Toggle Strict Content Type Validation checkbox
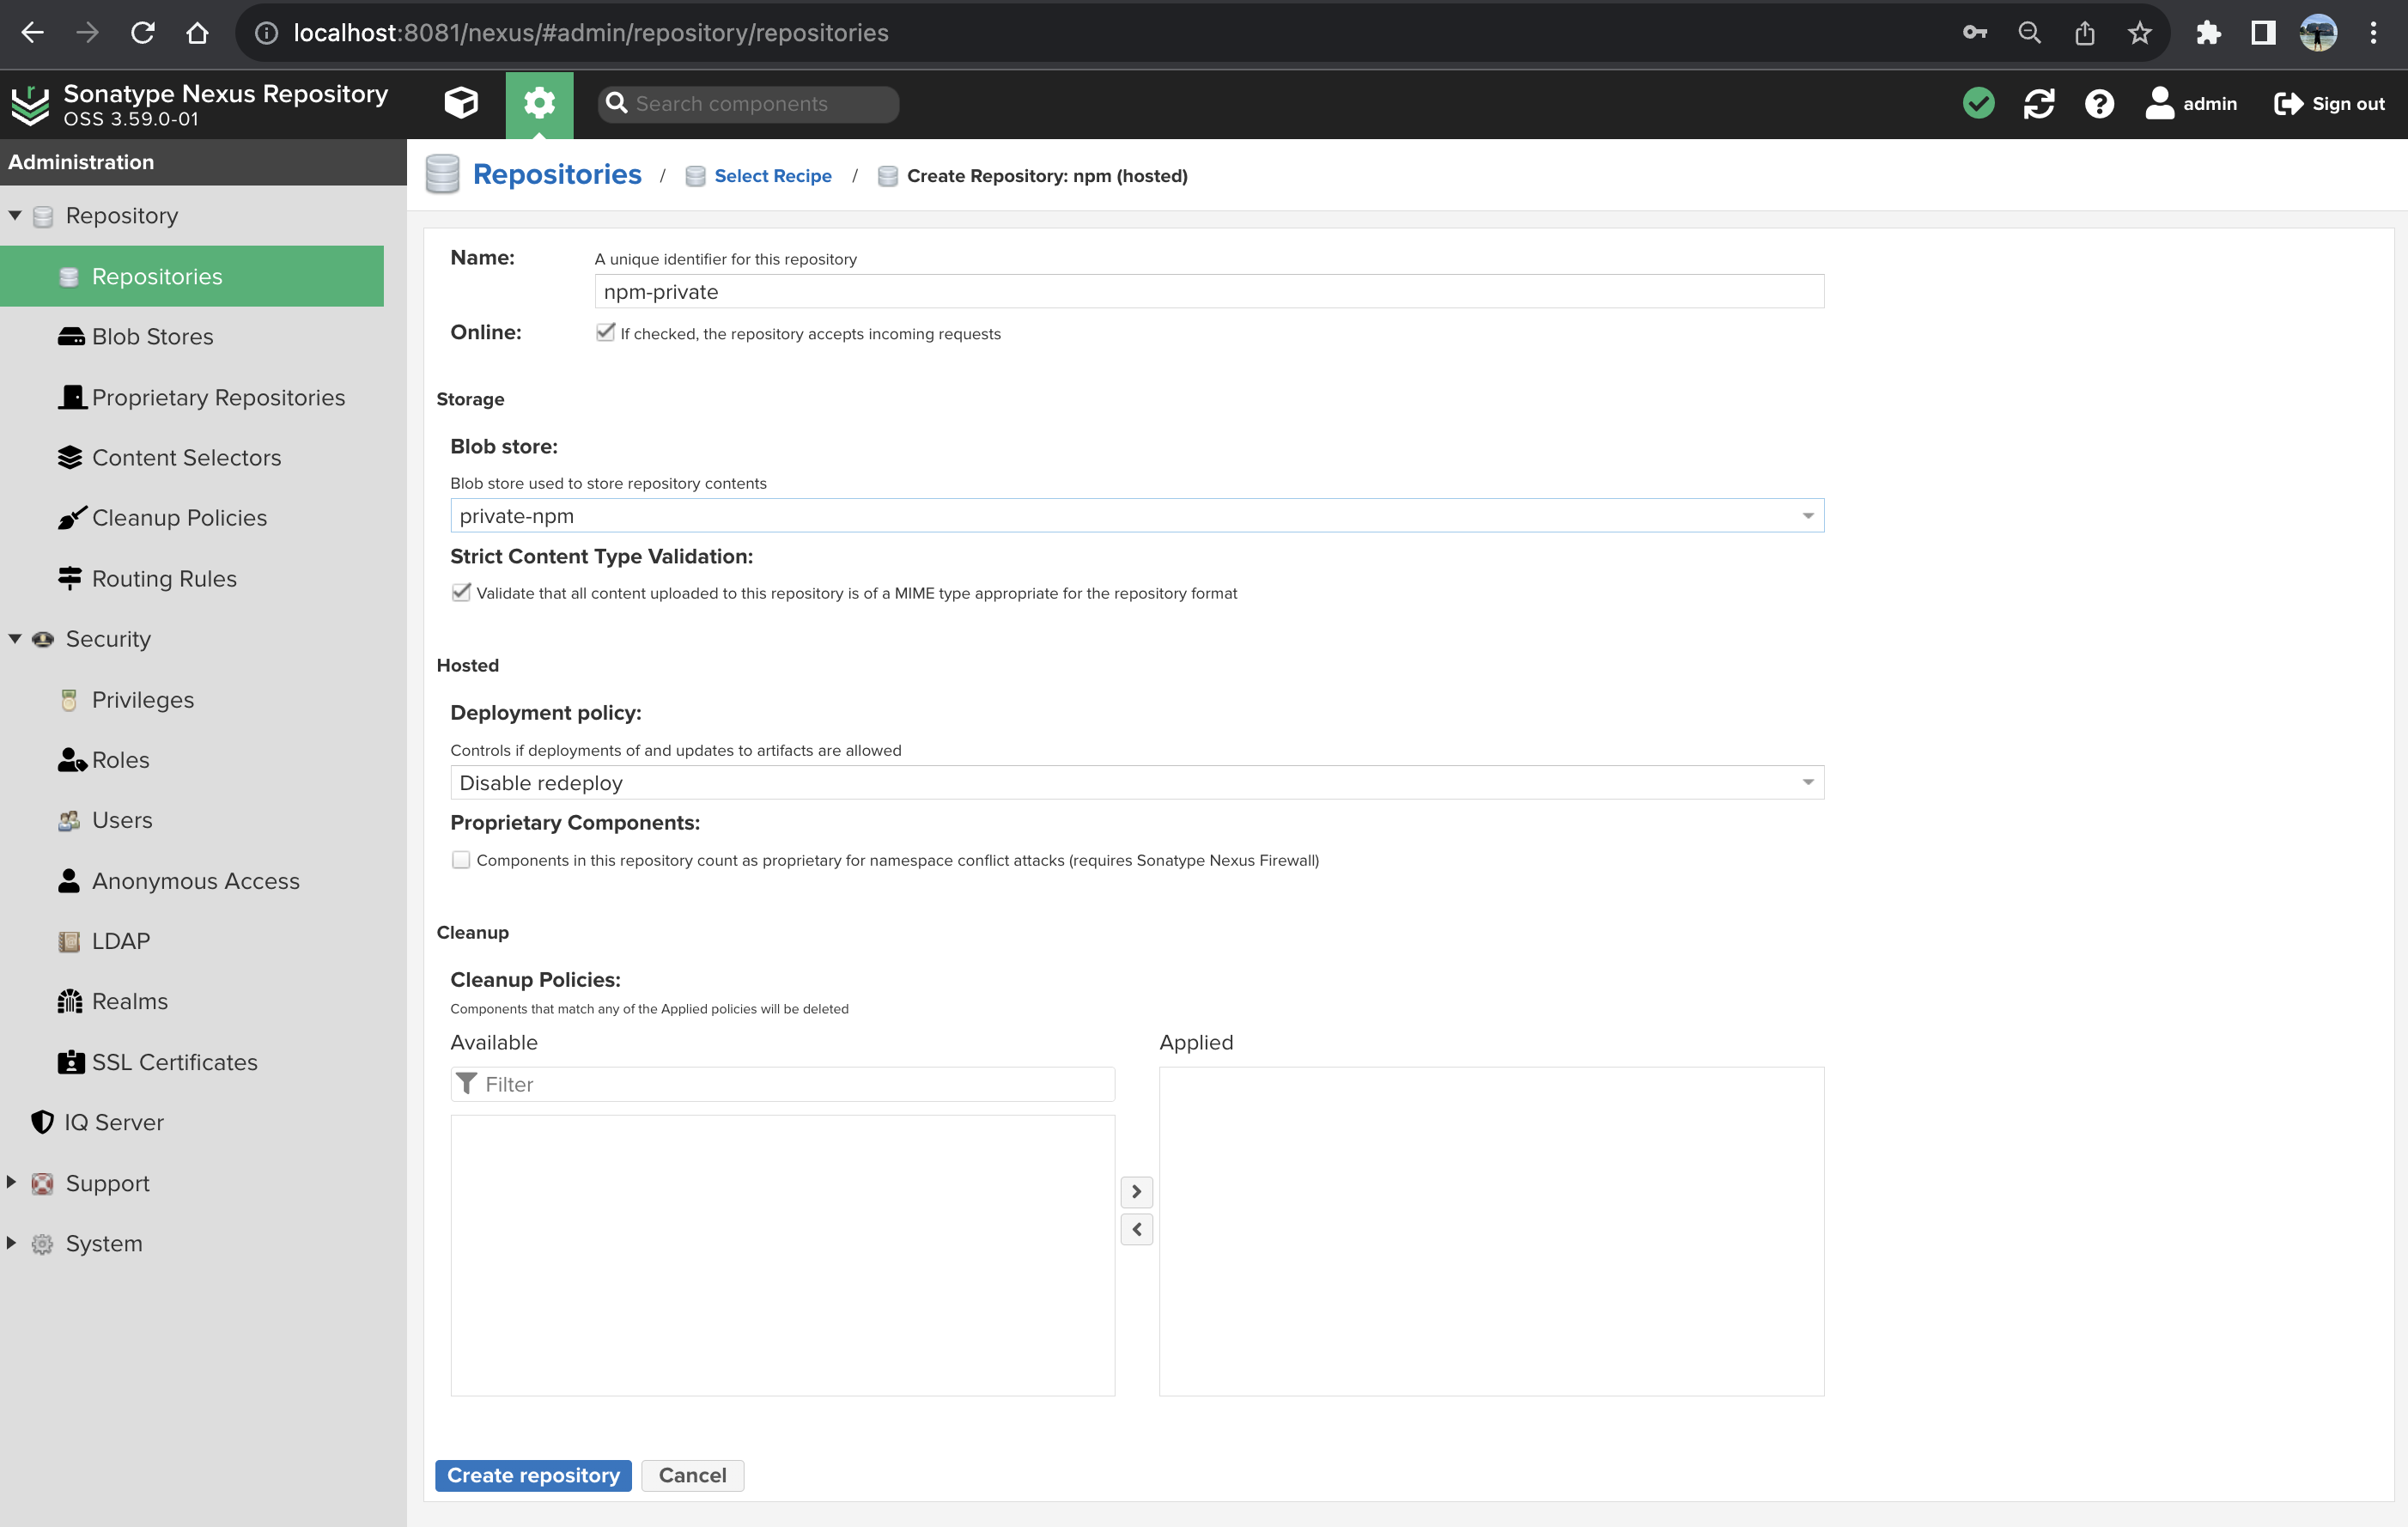This screenshot has width=2408, height=1527. coord(461,592)
